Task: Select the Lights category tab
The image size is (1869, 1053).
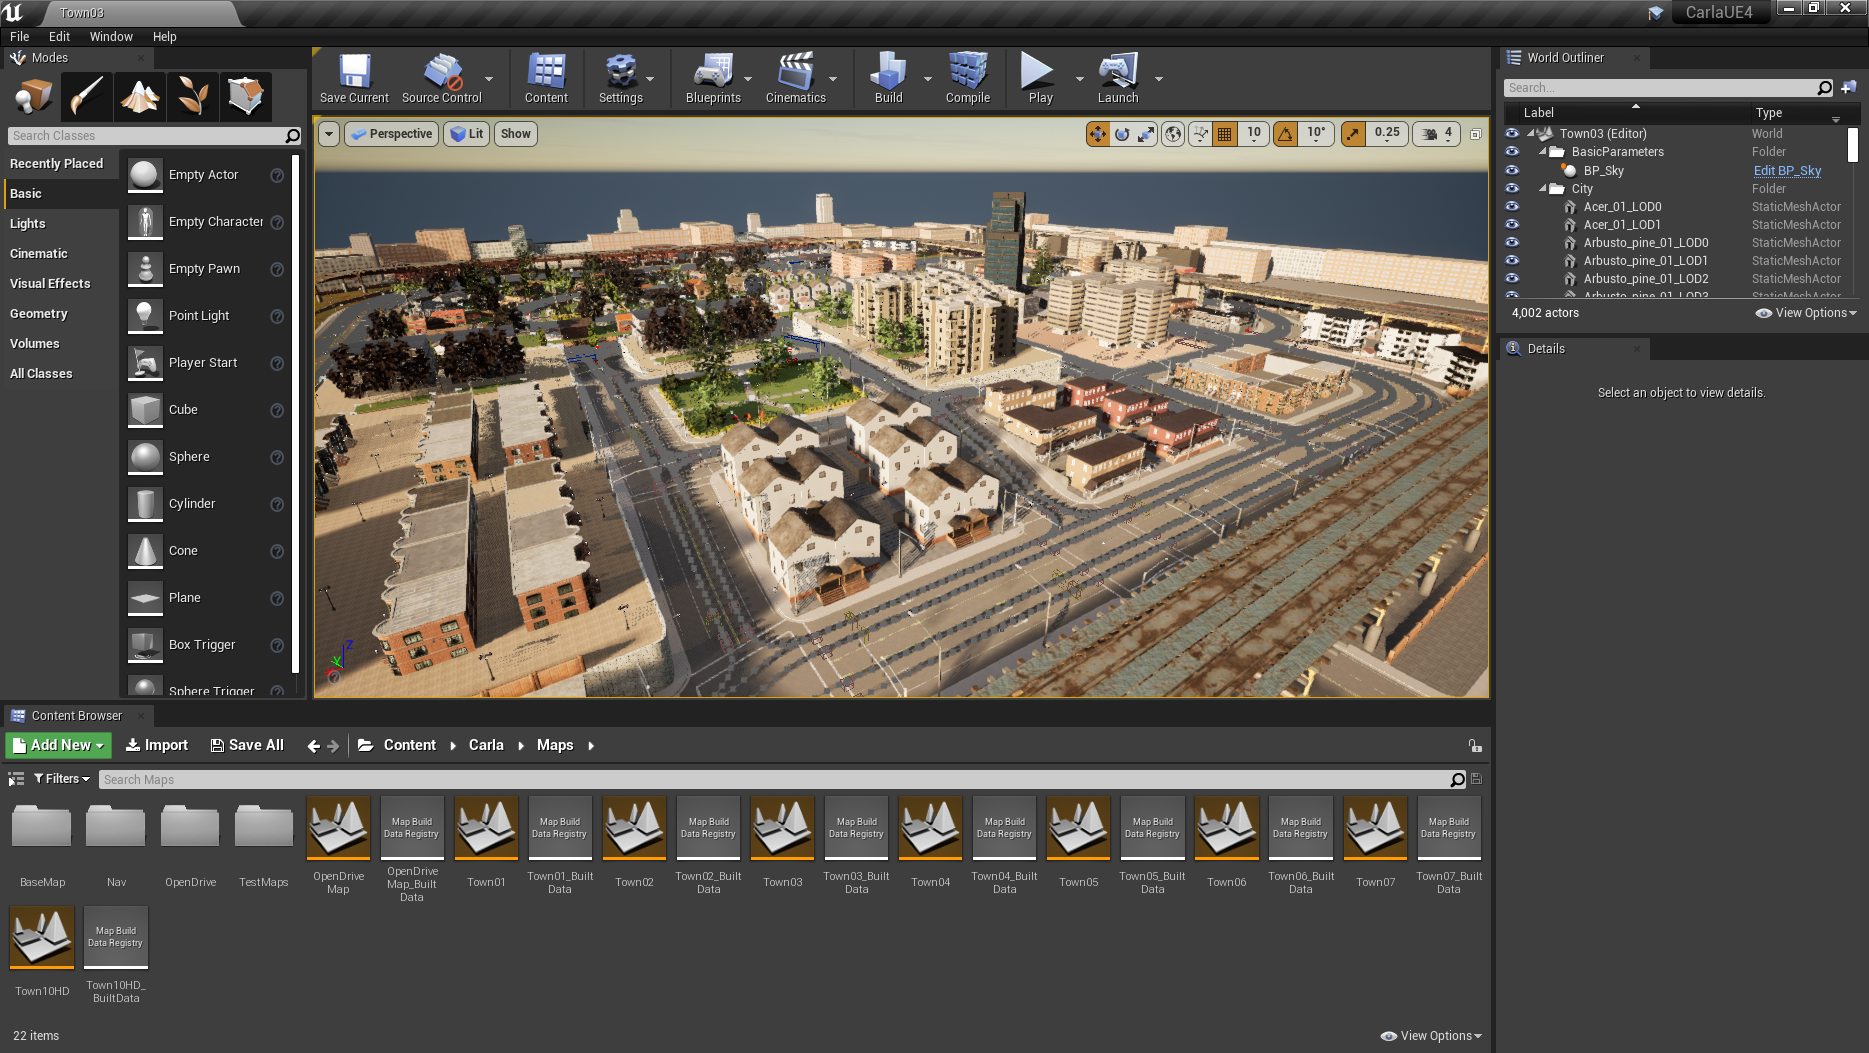Action: tap(60, 224)
